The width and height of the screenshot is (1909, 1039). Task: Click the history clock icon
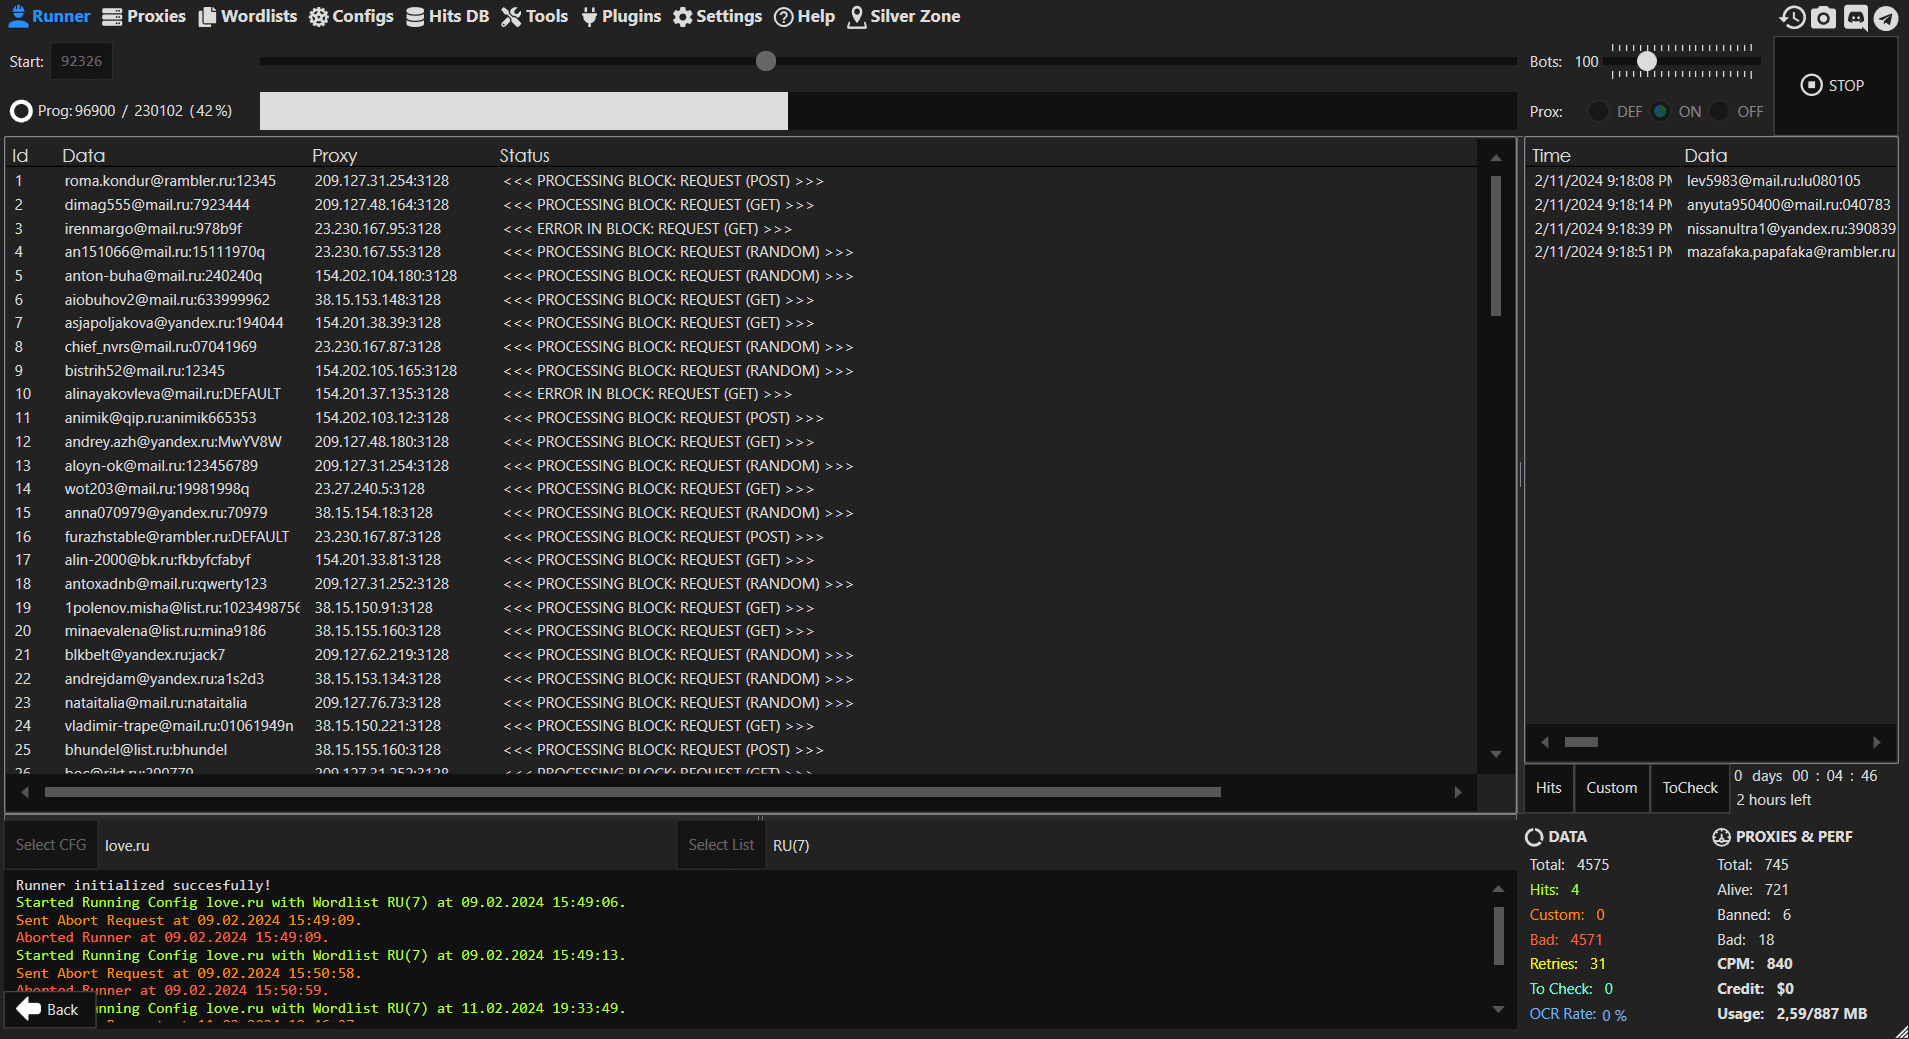pos(1793,17)
